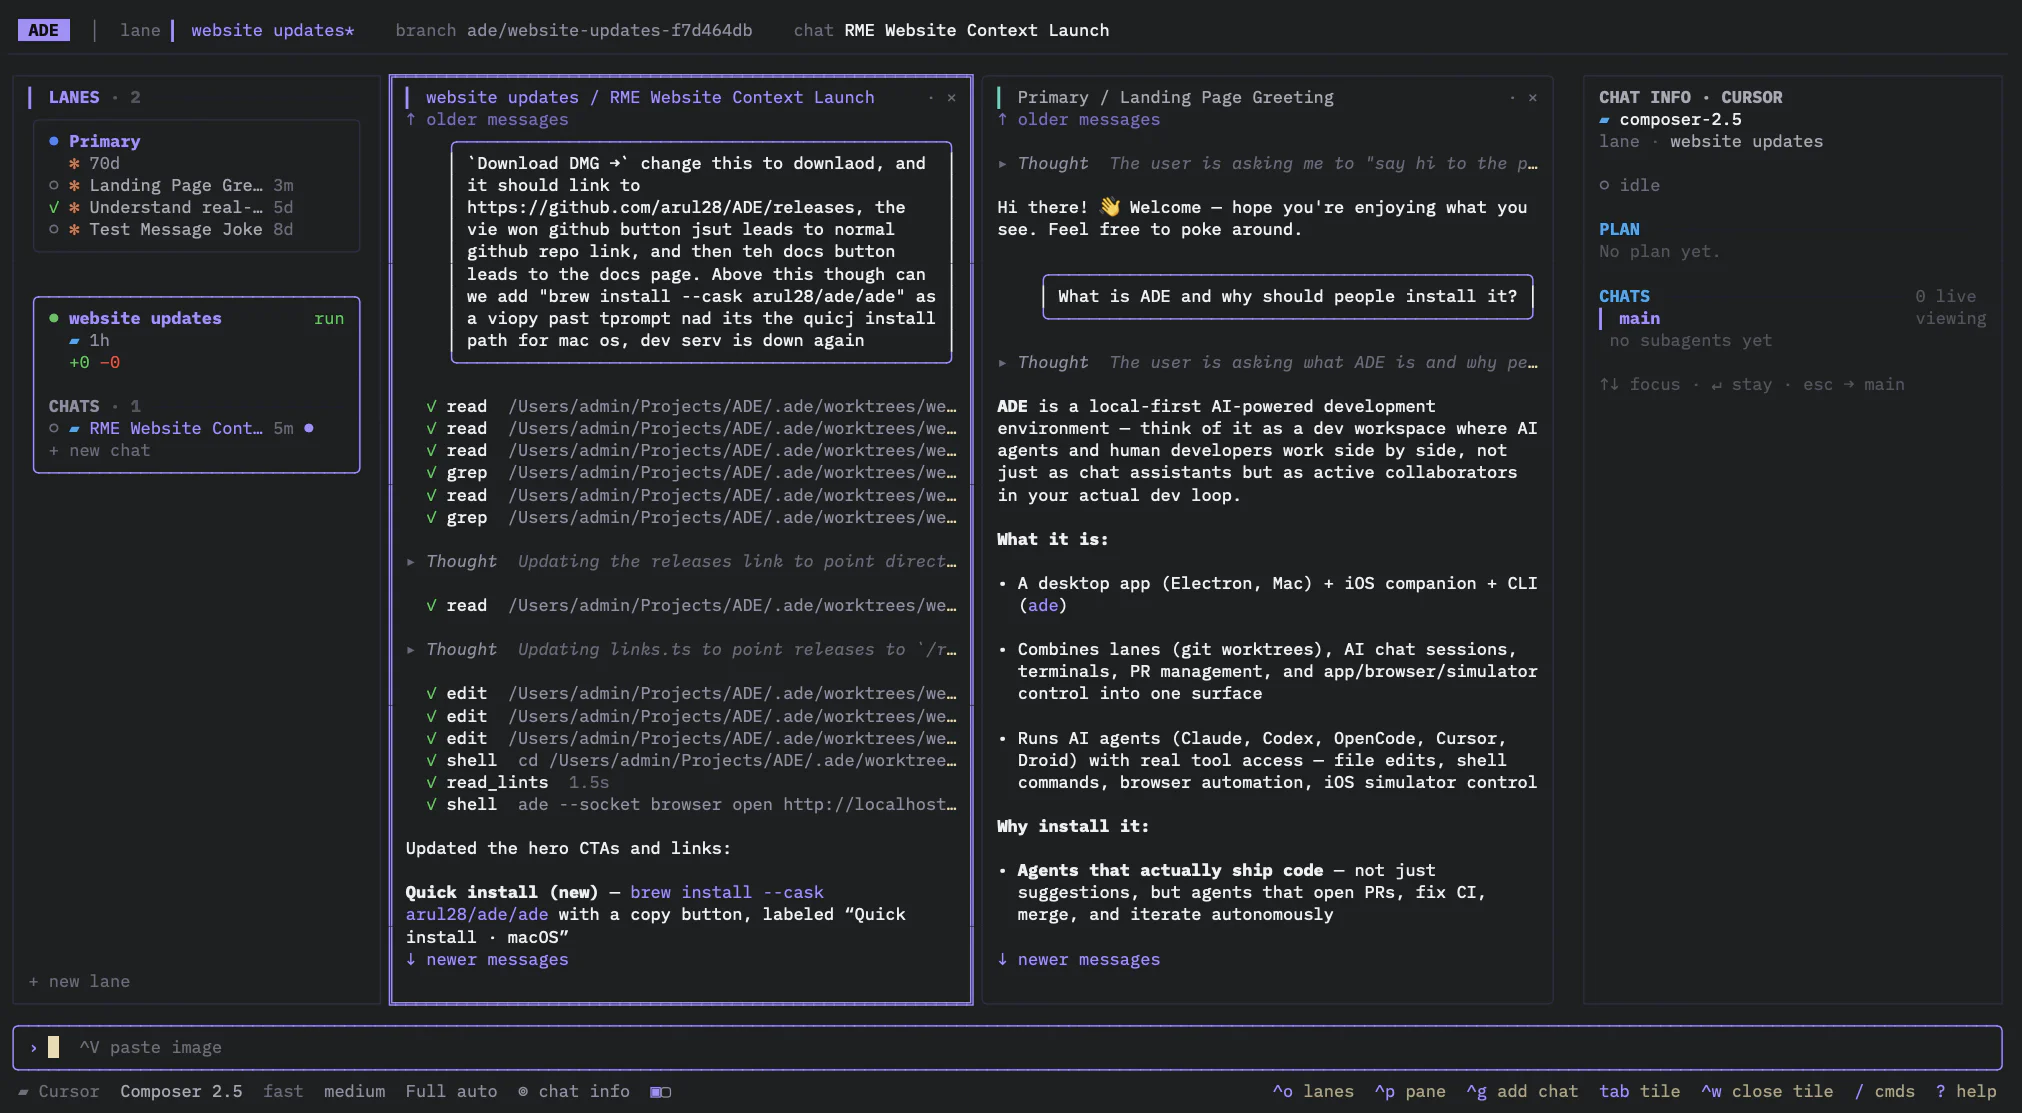The image size is (2022, 1113).
Task: Click run on the website updates lane
Action: coord(329,318)
